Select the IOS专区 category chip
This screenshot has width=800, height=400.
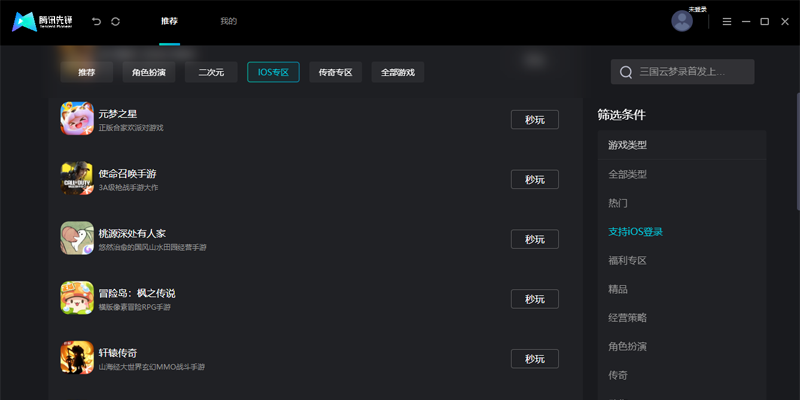273,72
